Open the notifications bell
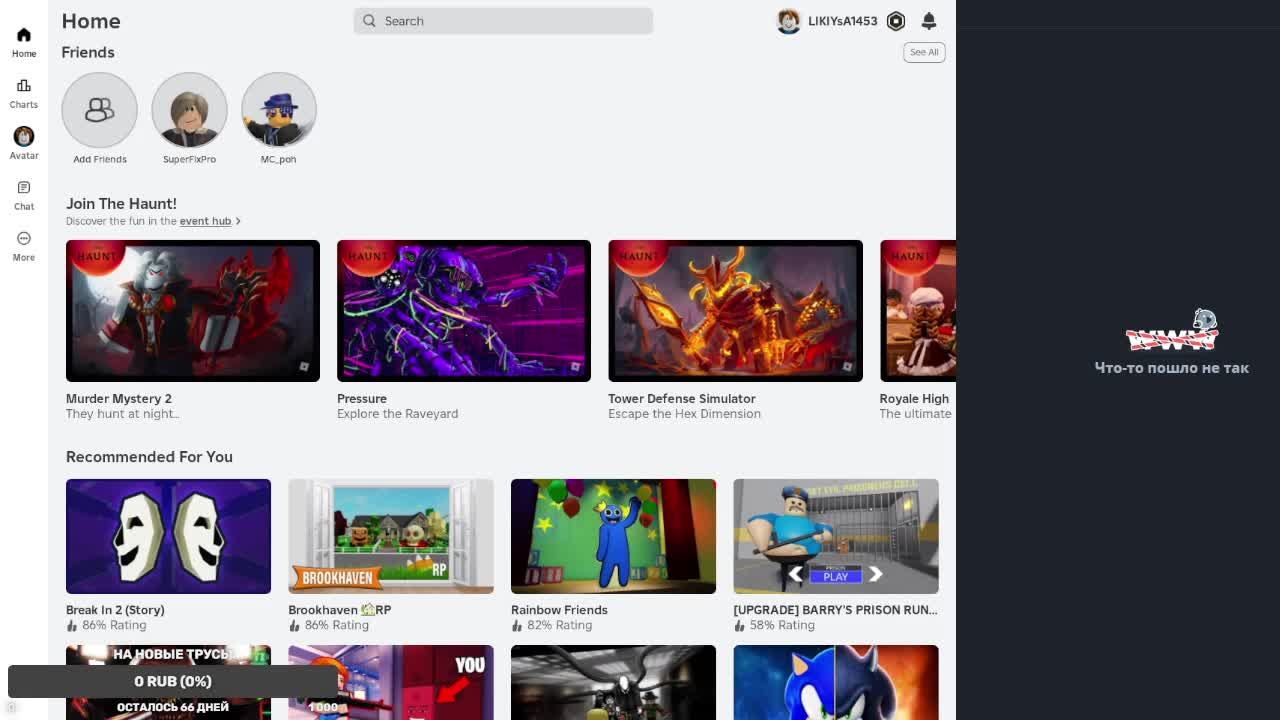Screen dimensions: 1280x720 (929, 21)
